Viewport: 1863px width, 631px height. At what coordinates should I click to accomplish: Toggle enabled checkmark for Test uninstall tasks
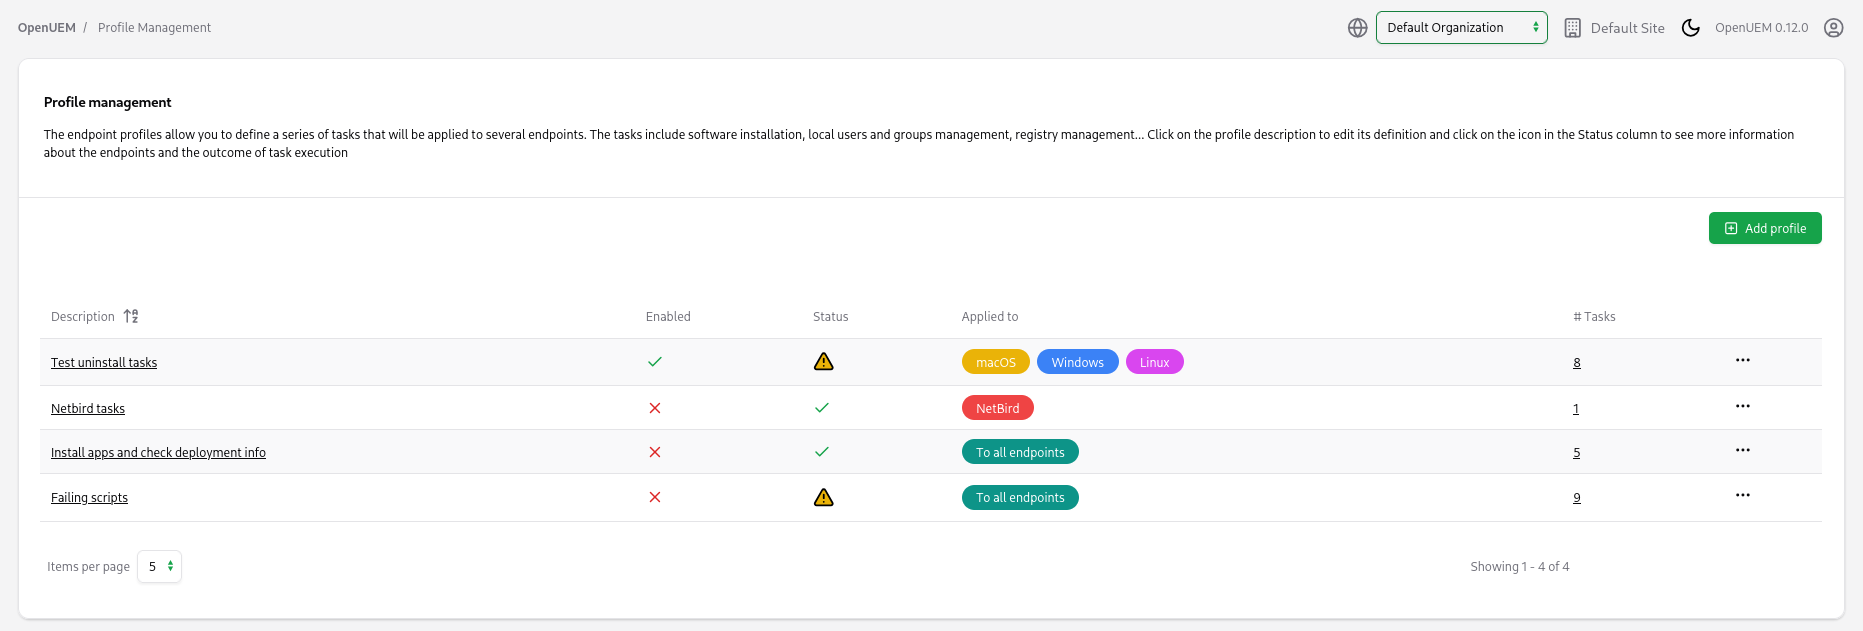655,362
